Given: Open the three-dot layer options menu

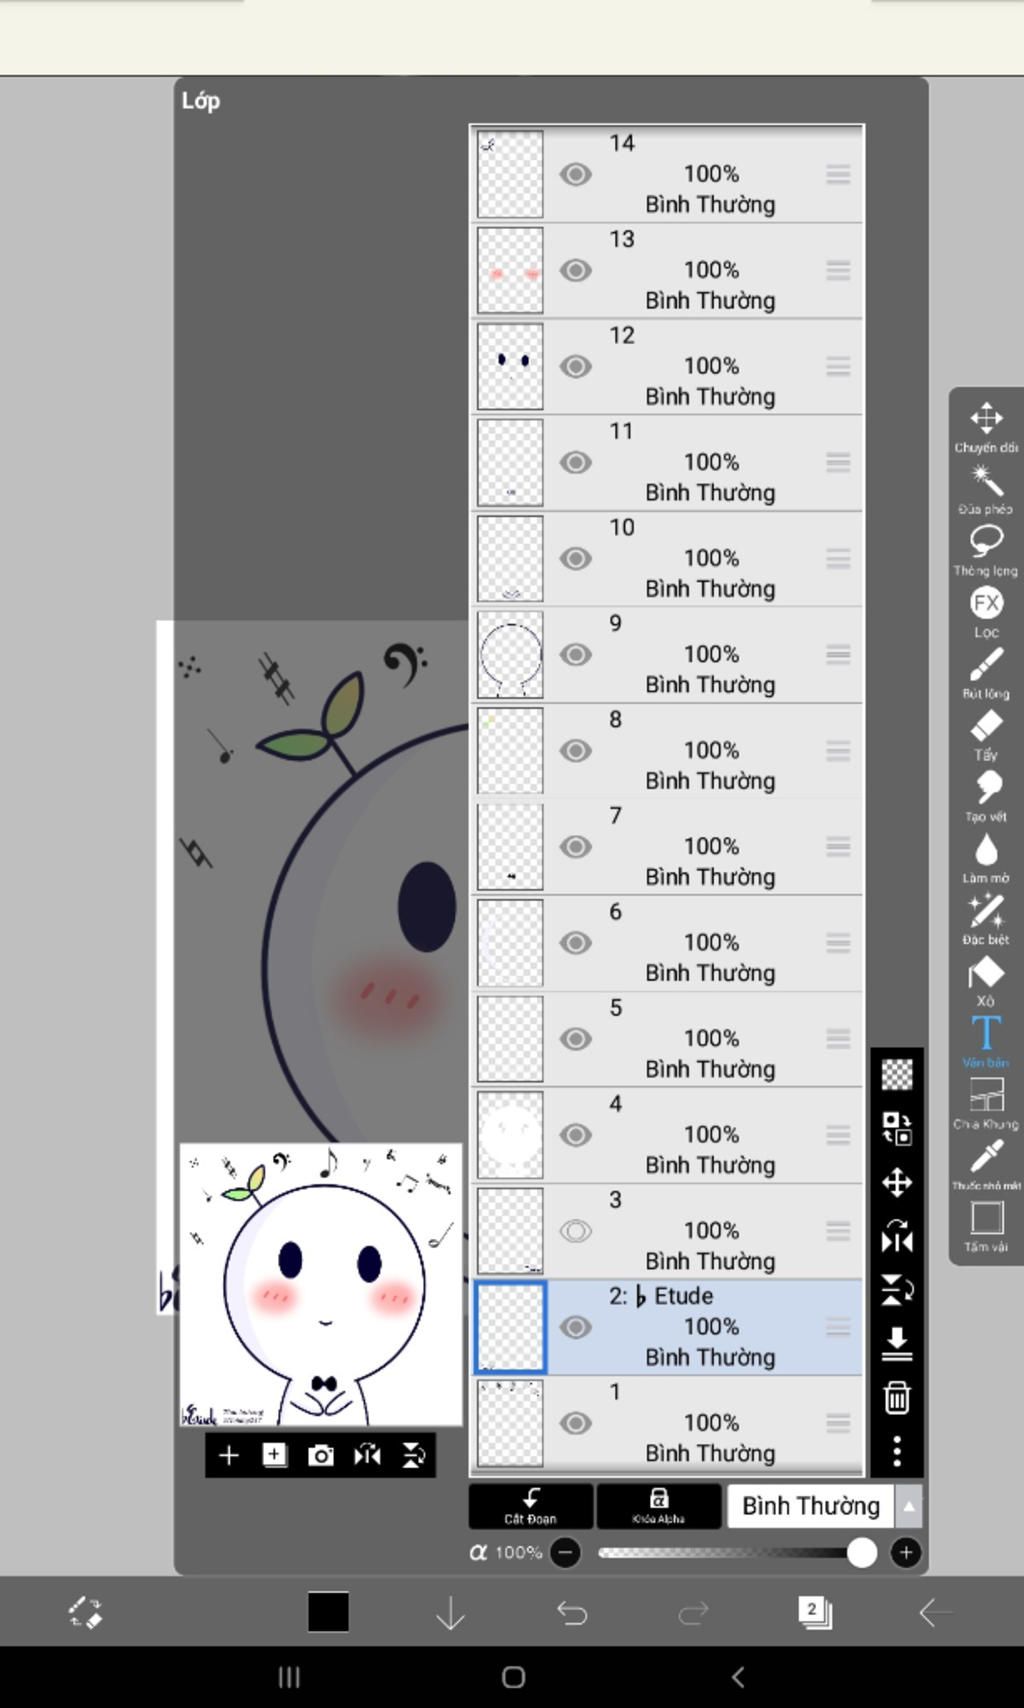Looking at the screenshot, I should pos(897,1451).
